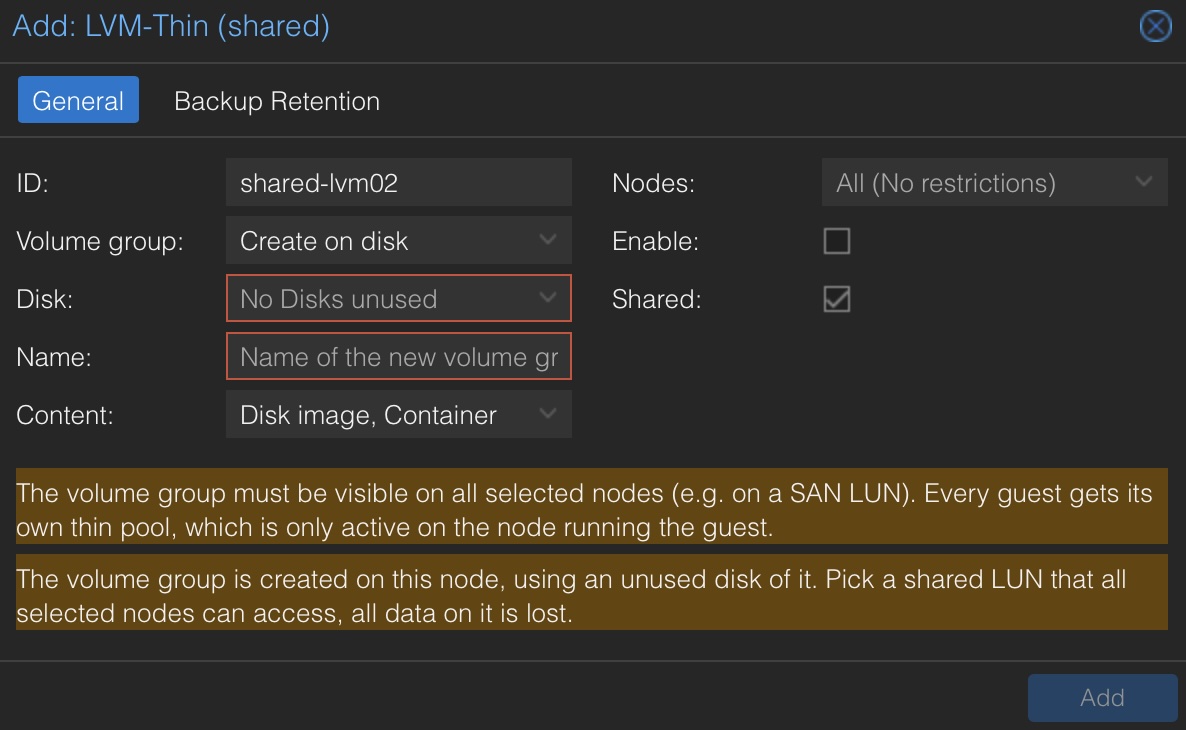This screenshot has width=1186, height=730.
Task: Click the 'Name:' label
Action: point(54,357)
